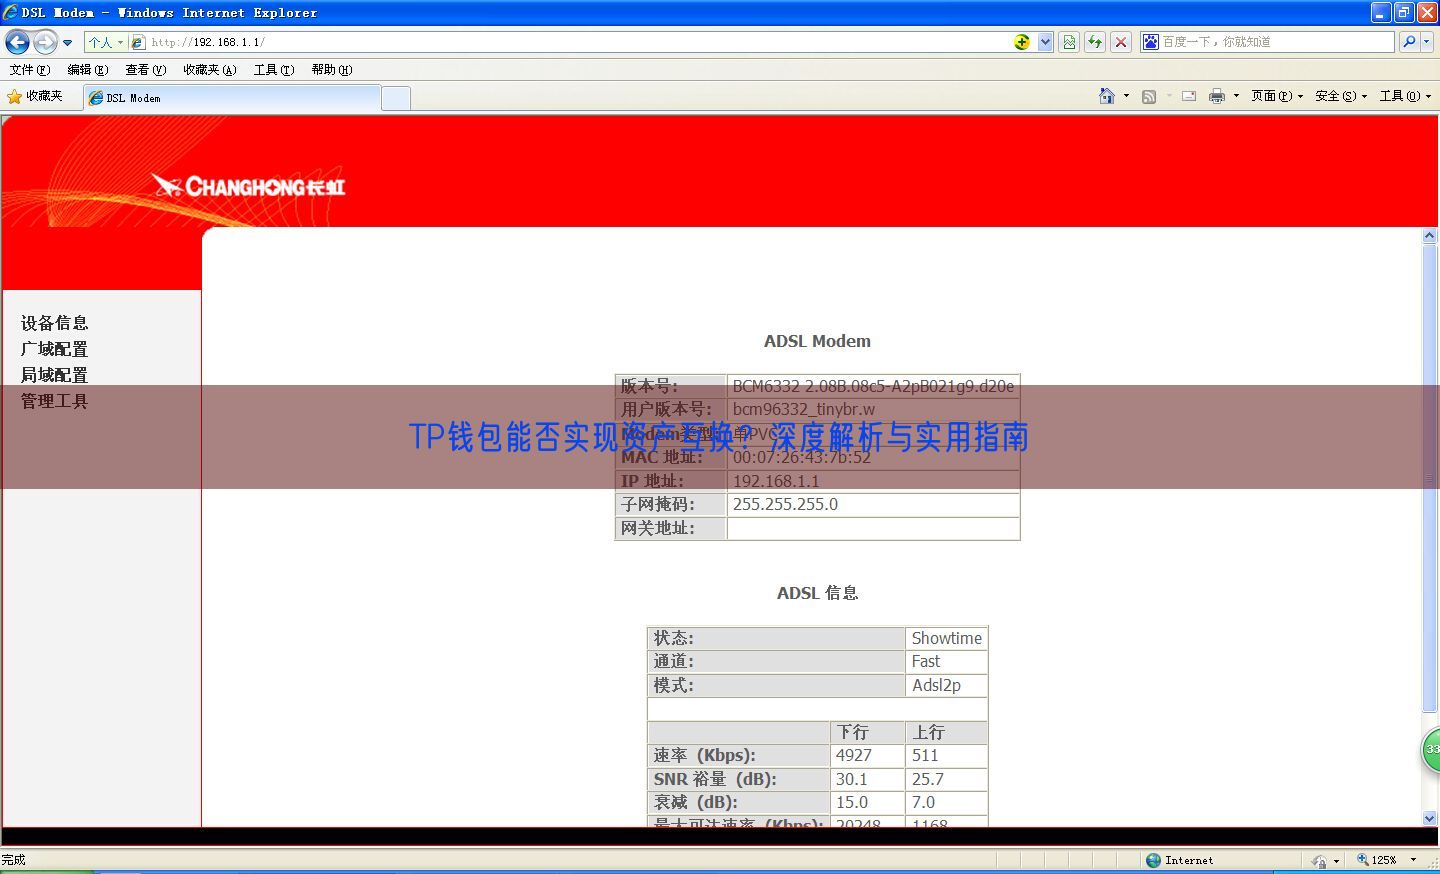
Task: Click the green 33 floating badge
Action: pyautogui.click(x=1431, y=749)
